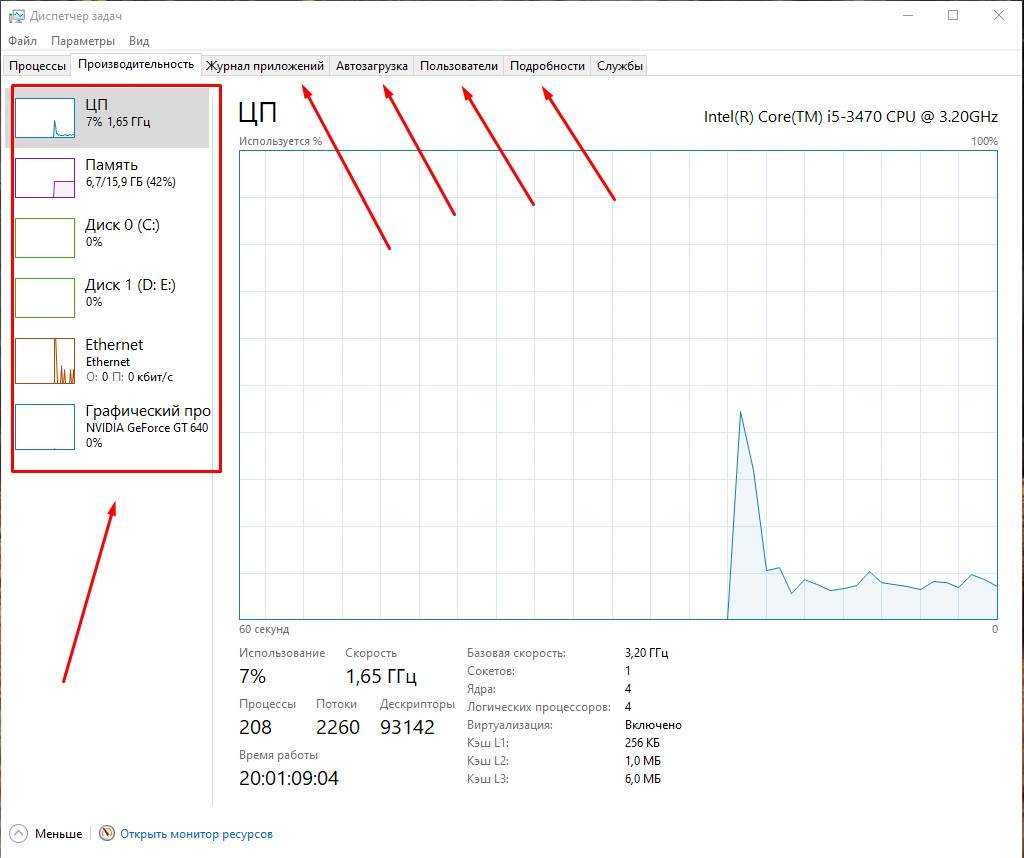This screenshot has width=1024, height=858.
Task: Collapse view with the Меньше arrow icon
Action: [x=18, y=834]
